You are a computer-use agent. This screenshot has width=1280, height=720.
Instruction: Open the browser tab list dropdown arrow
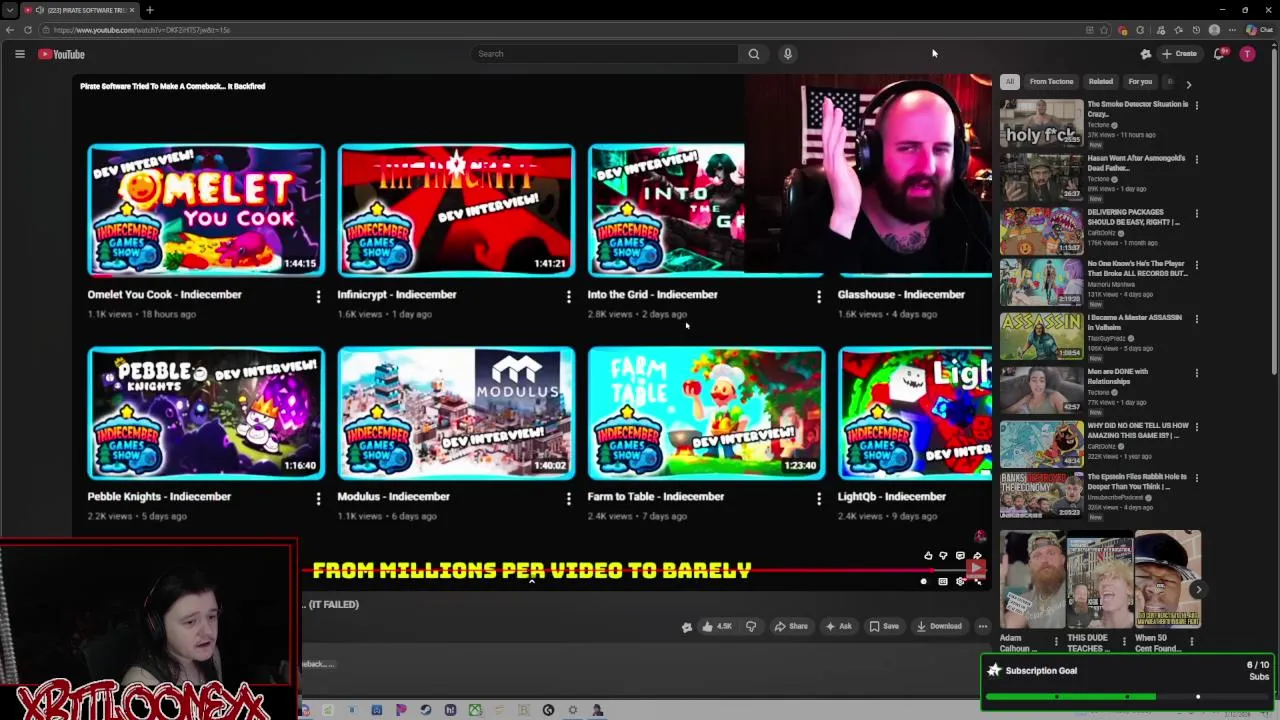pyautogui.click(x=9, y=10)
